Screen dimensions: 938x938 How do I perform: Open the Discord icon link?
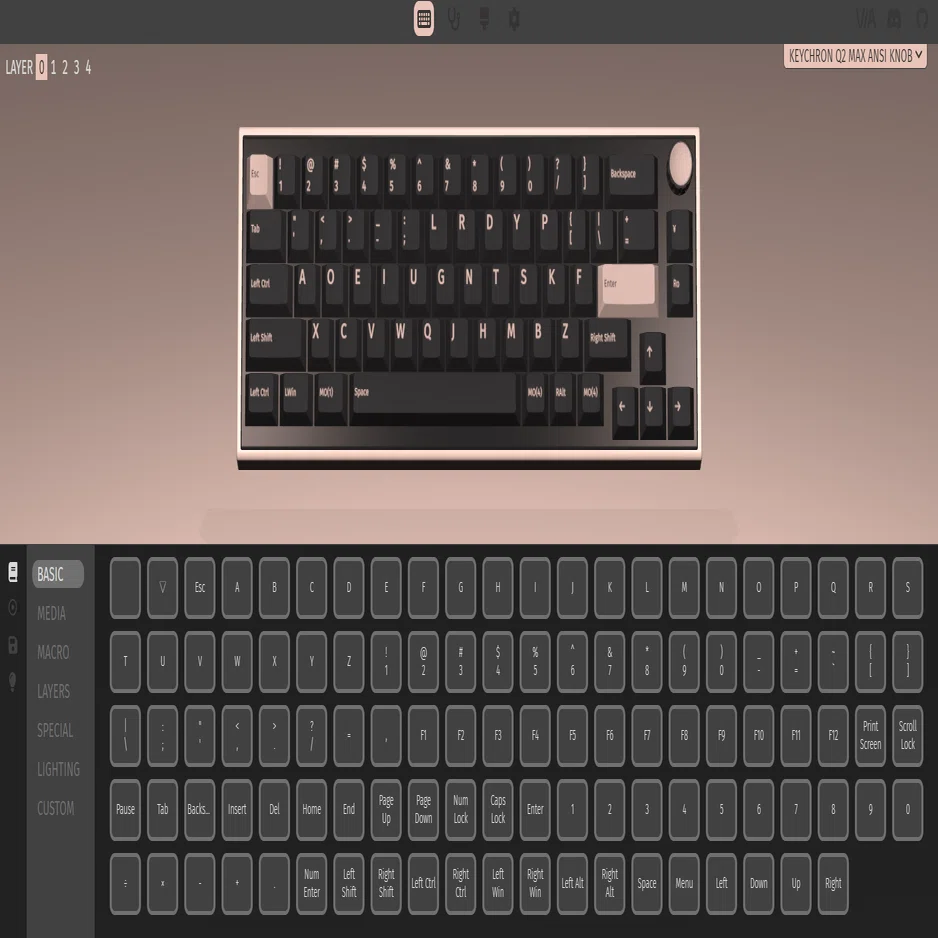[x=894, y=19]
